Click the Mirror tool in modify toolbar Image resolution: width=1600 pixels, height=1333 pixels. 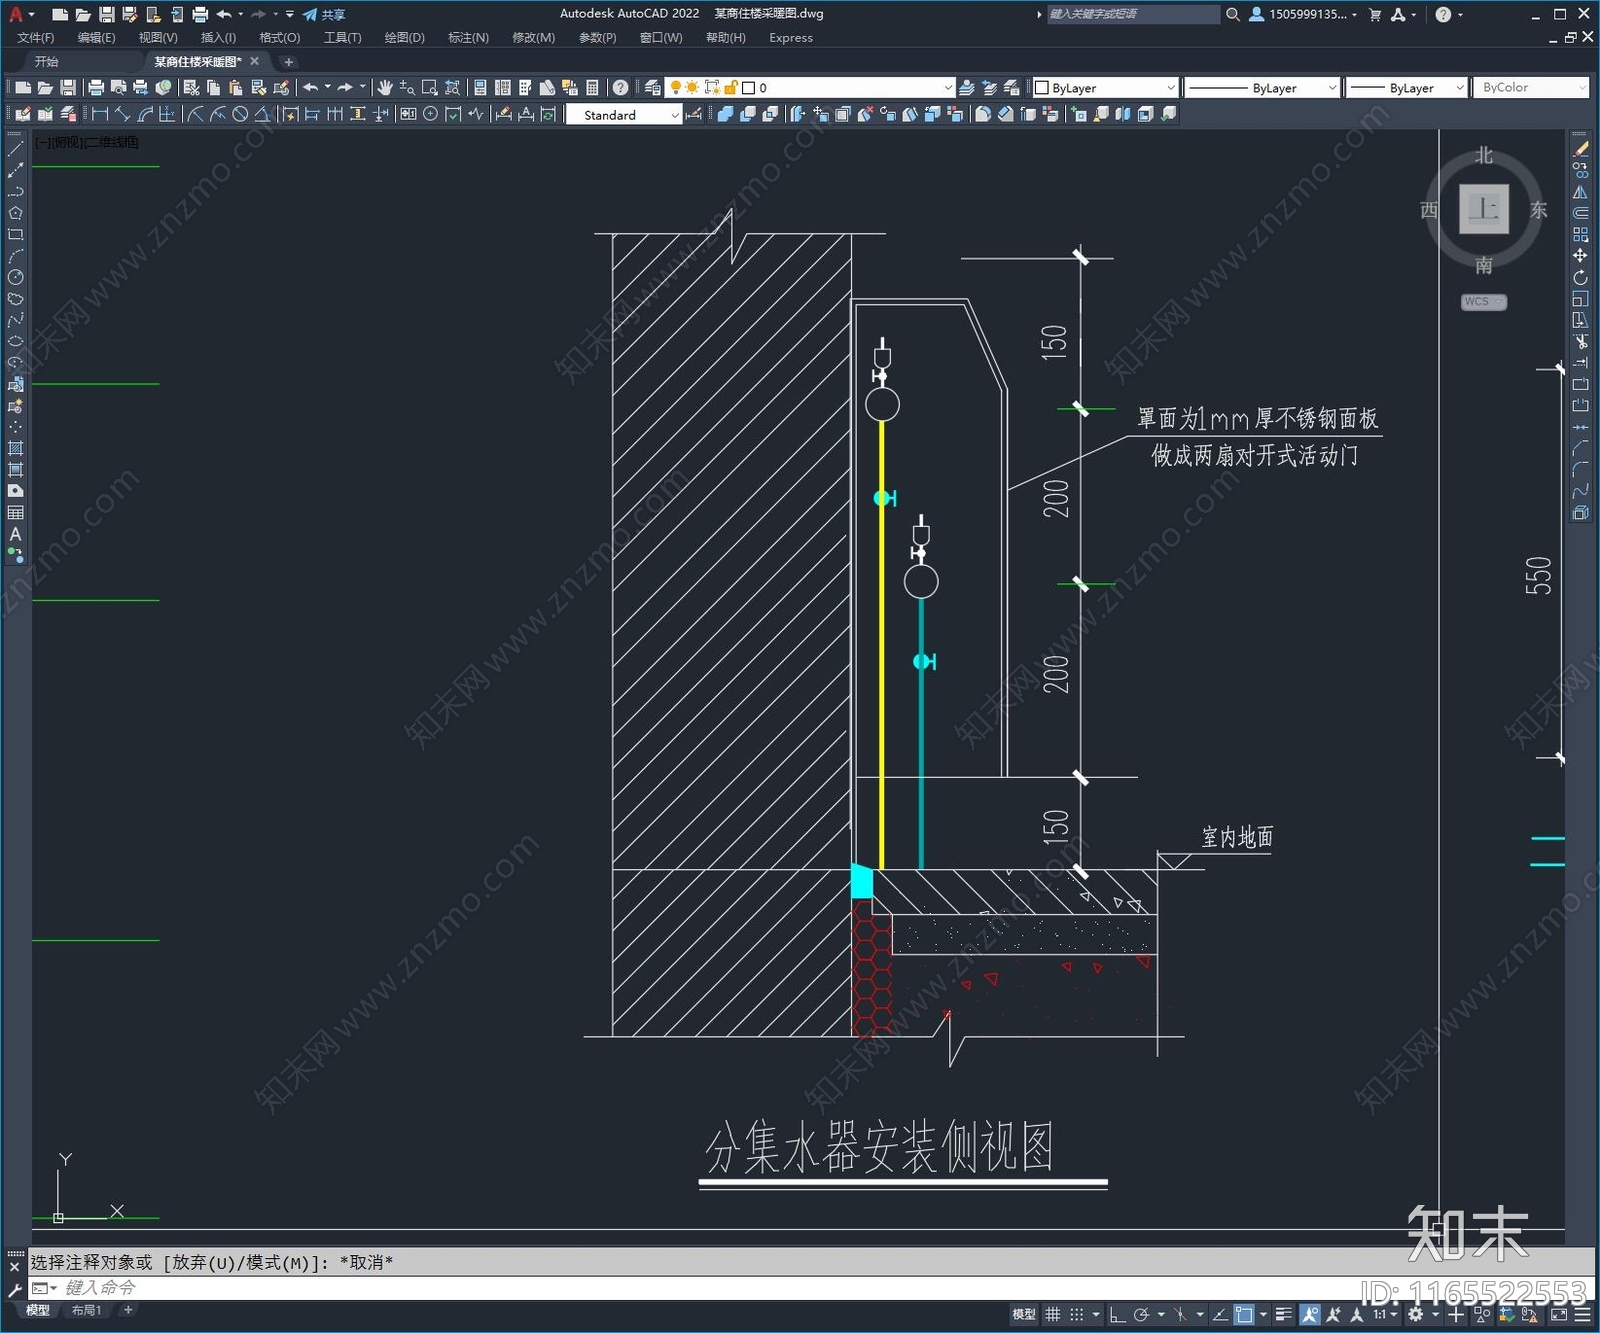[x=1581, y=192]
